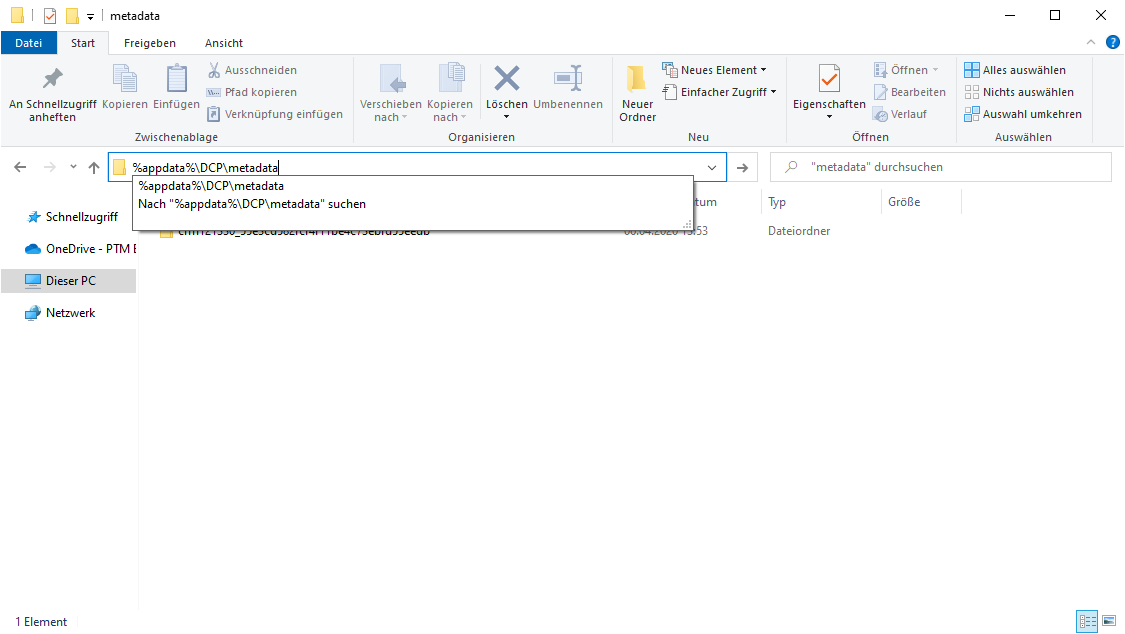
Task: Click the Löschen red X icon
Action: pos(507,79)
